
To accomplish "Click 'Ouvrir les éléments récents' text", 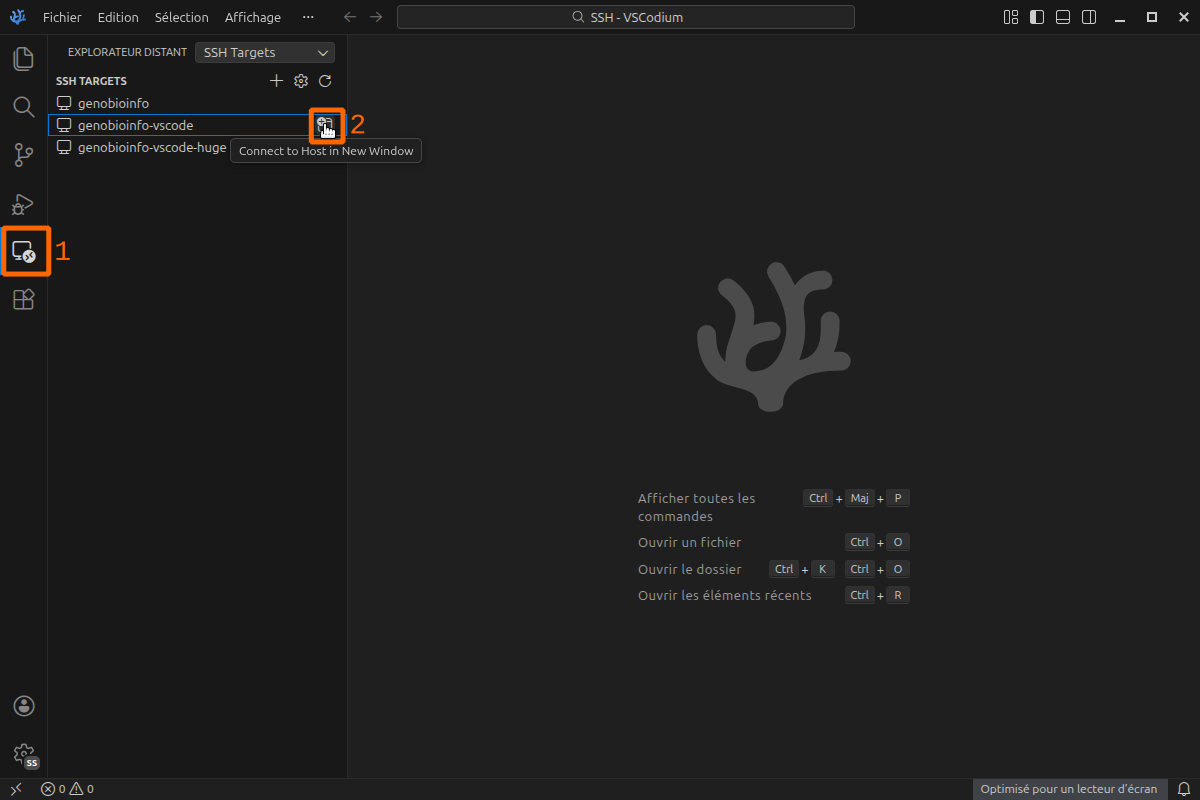I will coord(725,595).
